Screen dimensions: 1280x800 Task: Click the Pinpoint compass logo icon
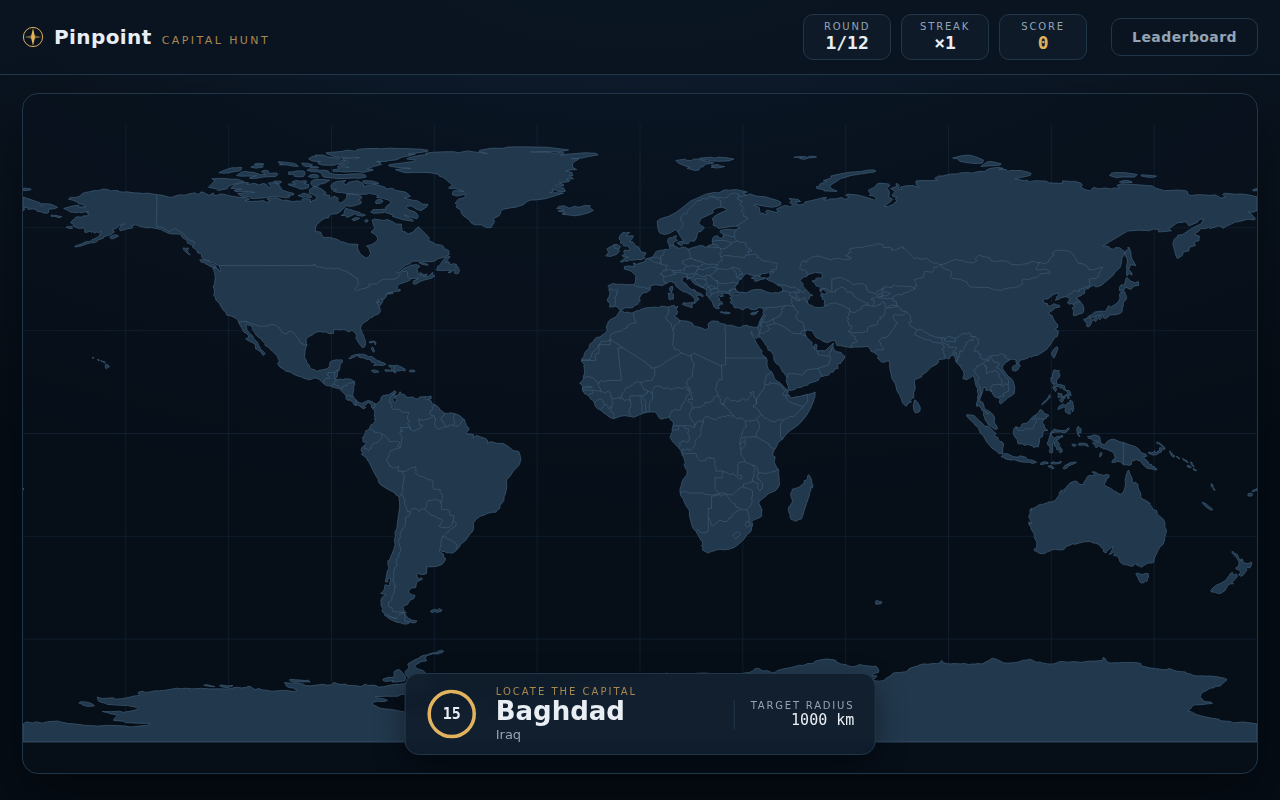(x=33, y=37)
